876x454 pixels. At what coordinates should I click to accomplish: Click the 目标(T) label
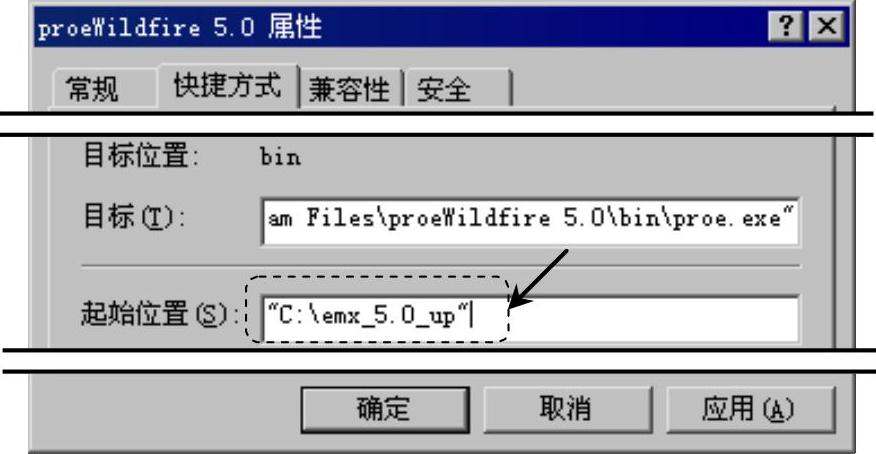click(x=134, y=216)
